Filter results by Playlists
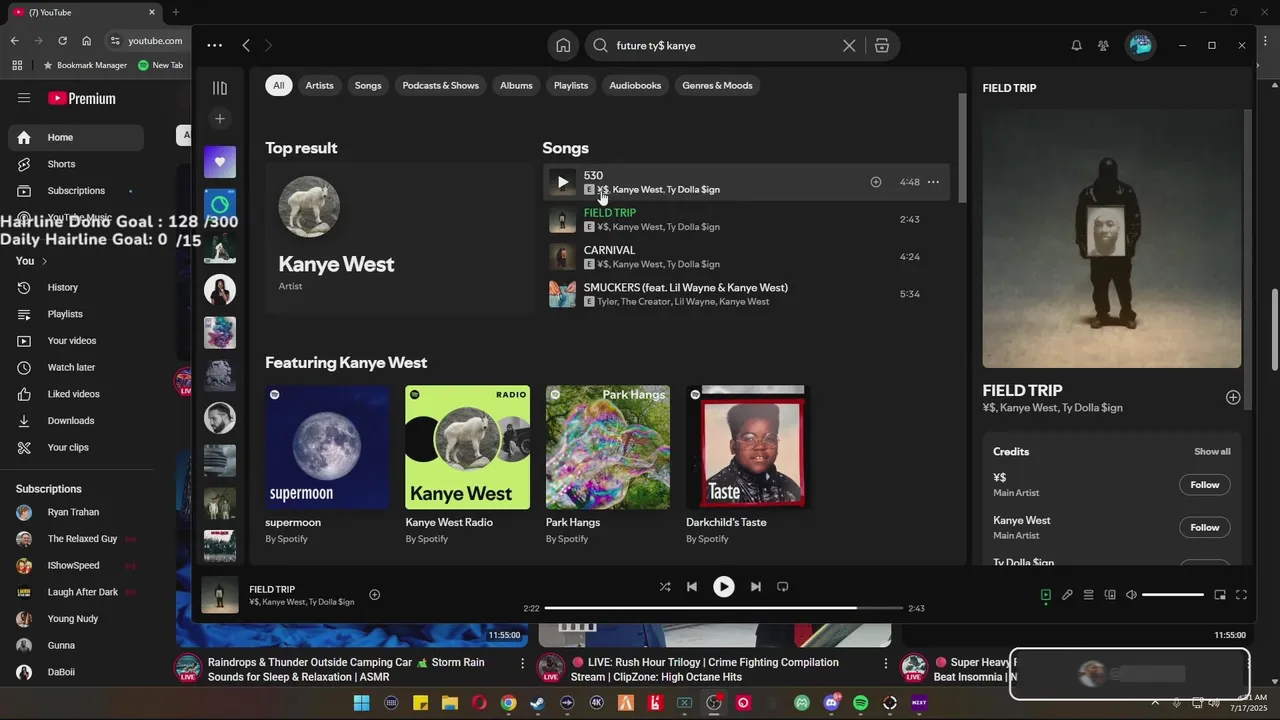 pos(571,85)
